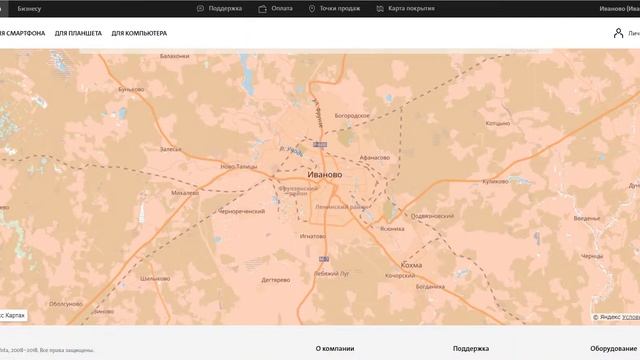Click the Дегтярево label on the map
Viewport: 640px width, 360px height.
(x=276, y=280)
